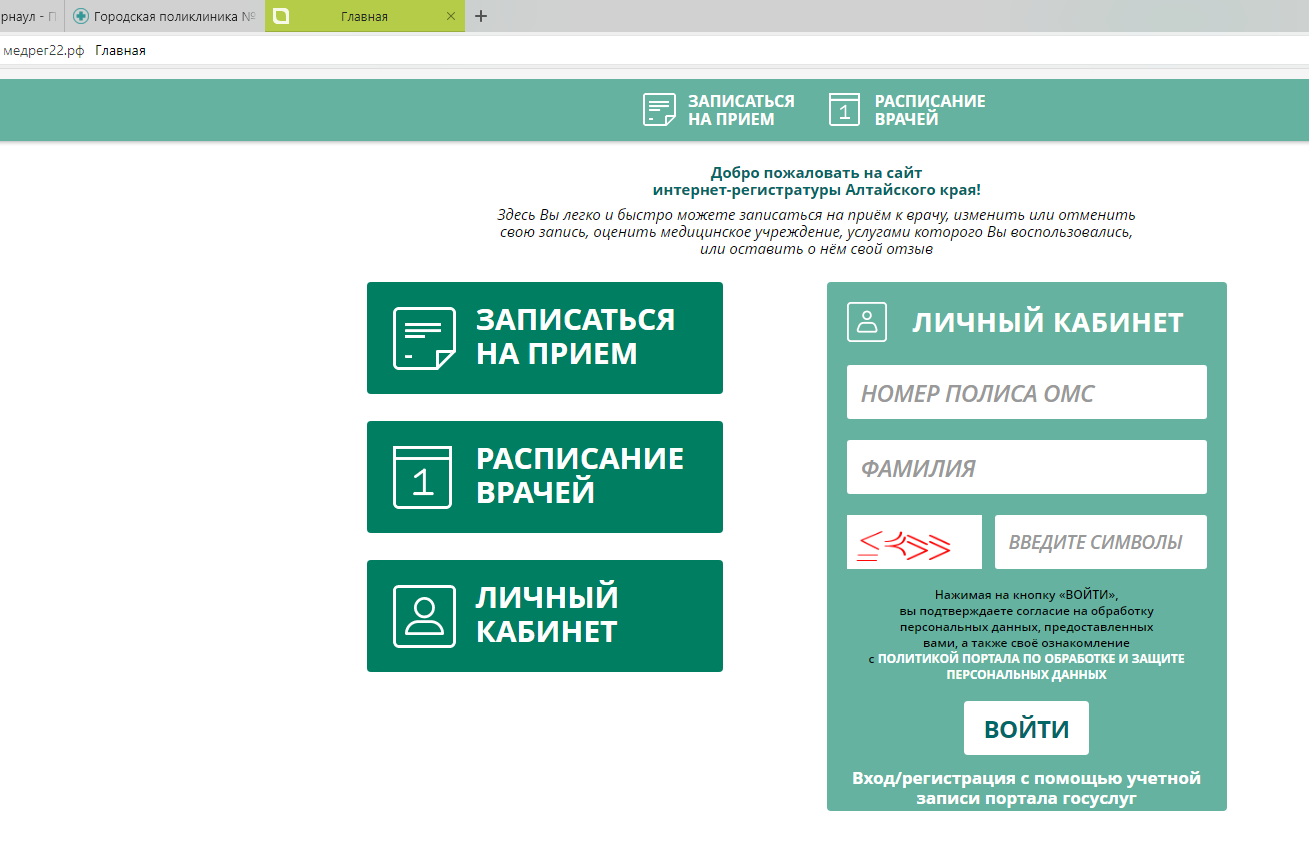
Task: Focus the 'Фамилия' input field
Action: [1027, 467]
